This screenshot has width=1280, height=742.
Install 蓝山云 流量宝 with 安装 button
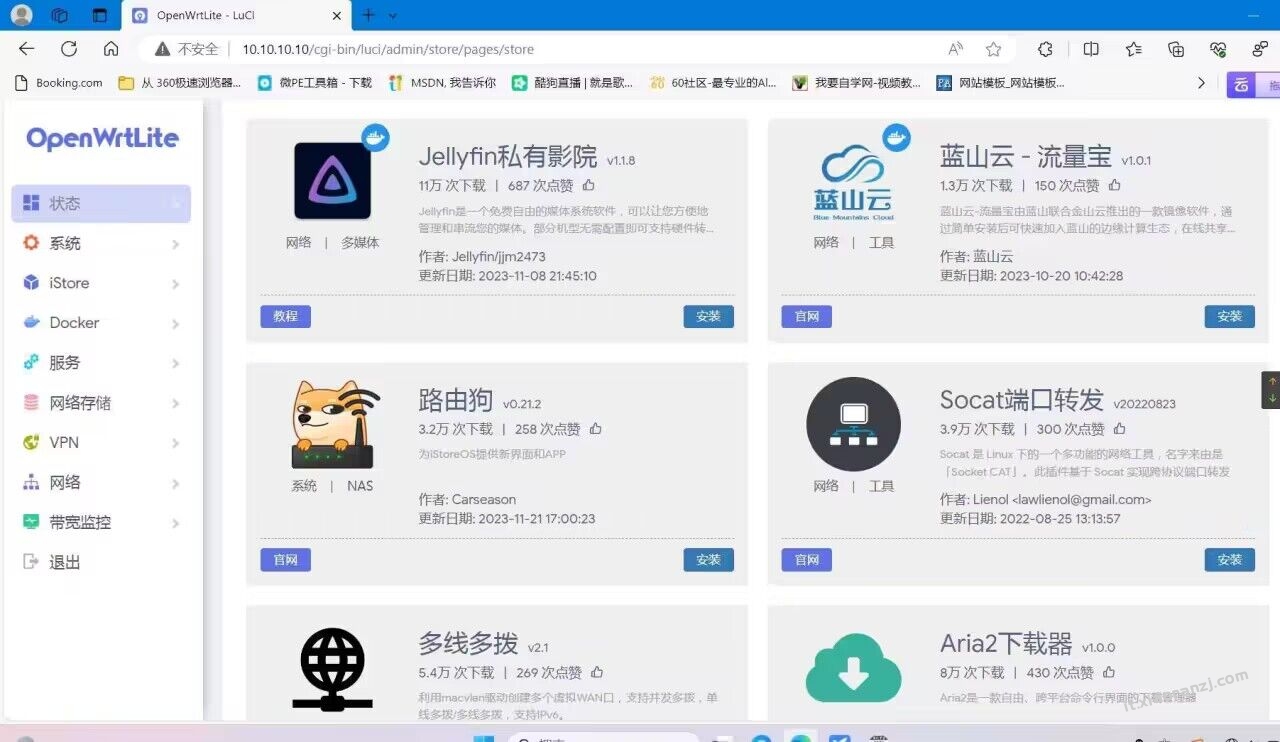coord(1230,316)
